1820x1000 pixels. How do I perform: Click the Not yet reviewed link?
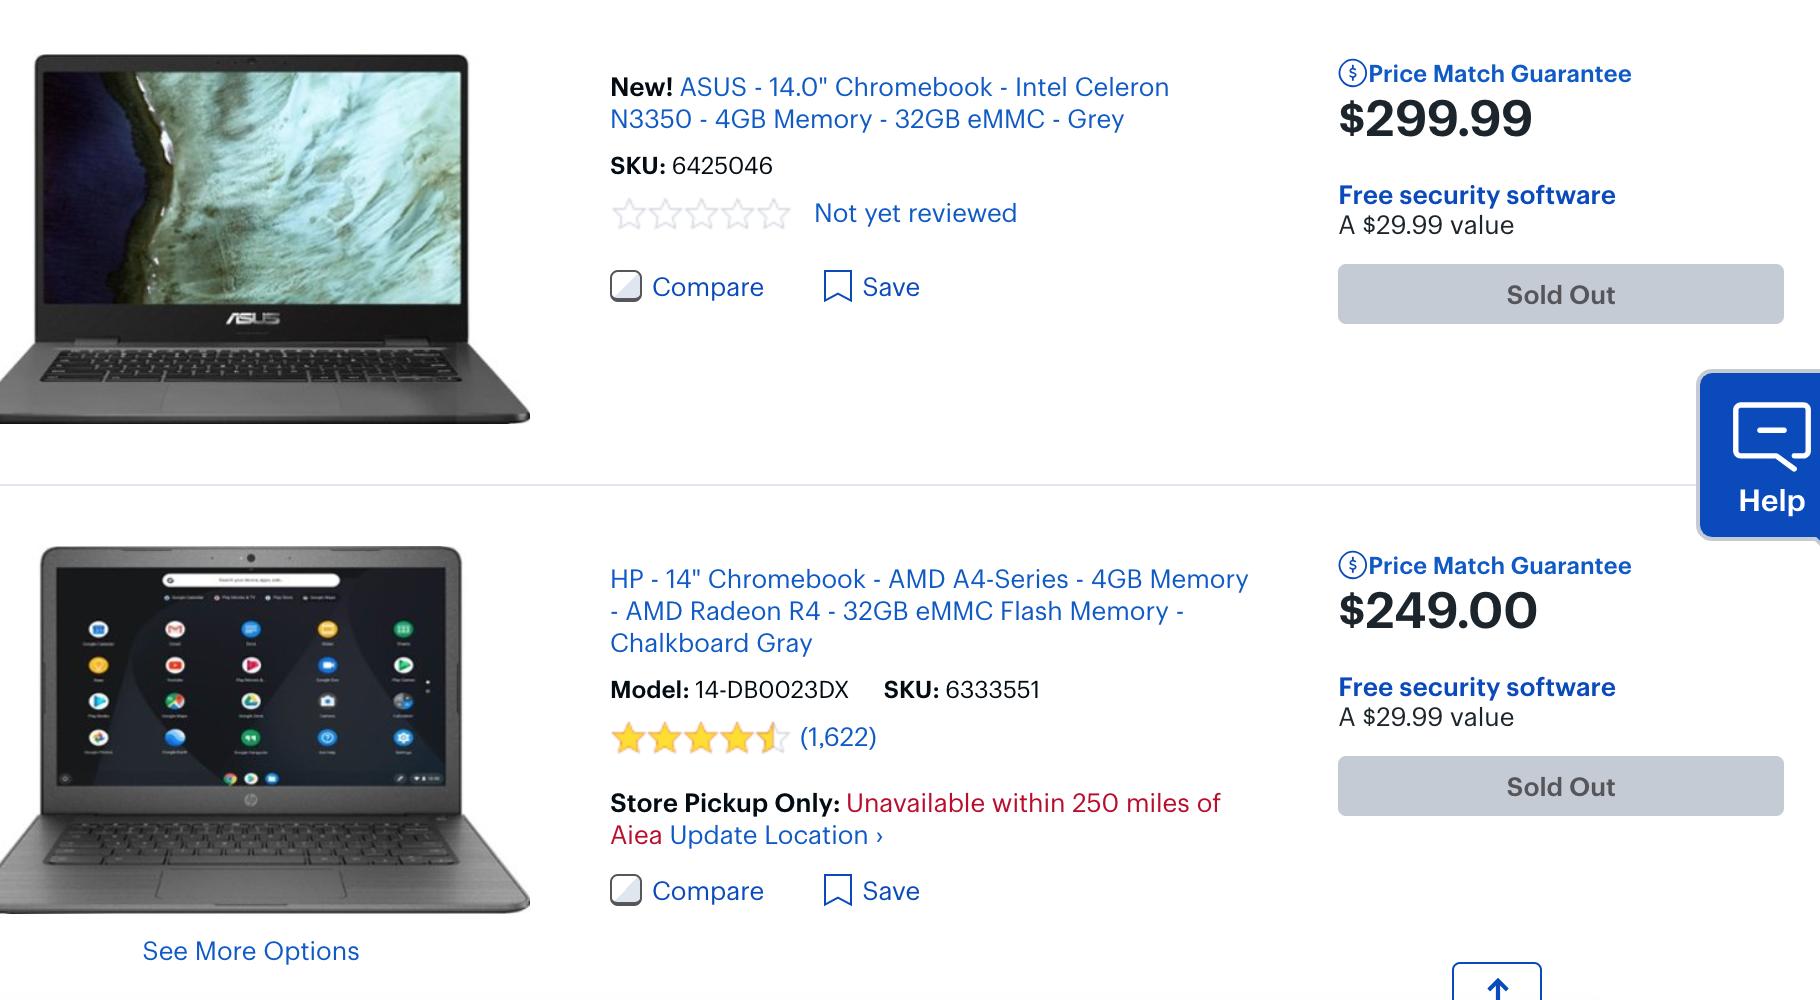point(915,213)
